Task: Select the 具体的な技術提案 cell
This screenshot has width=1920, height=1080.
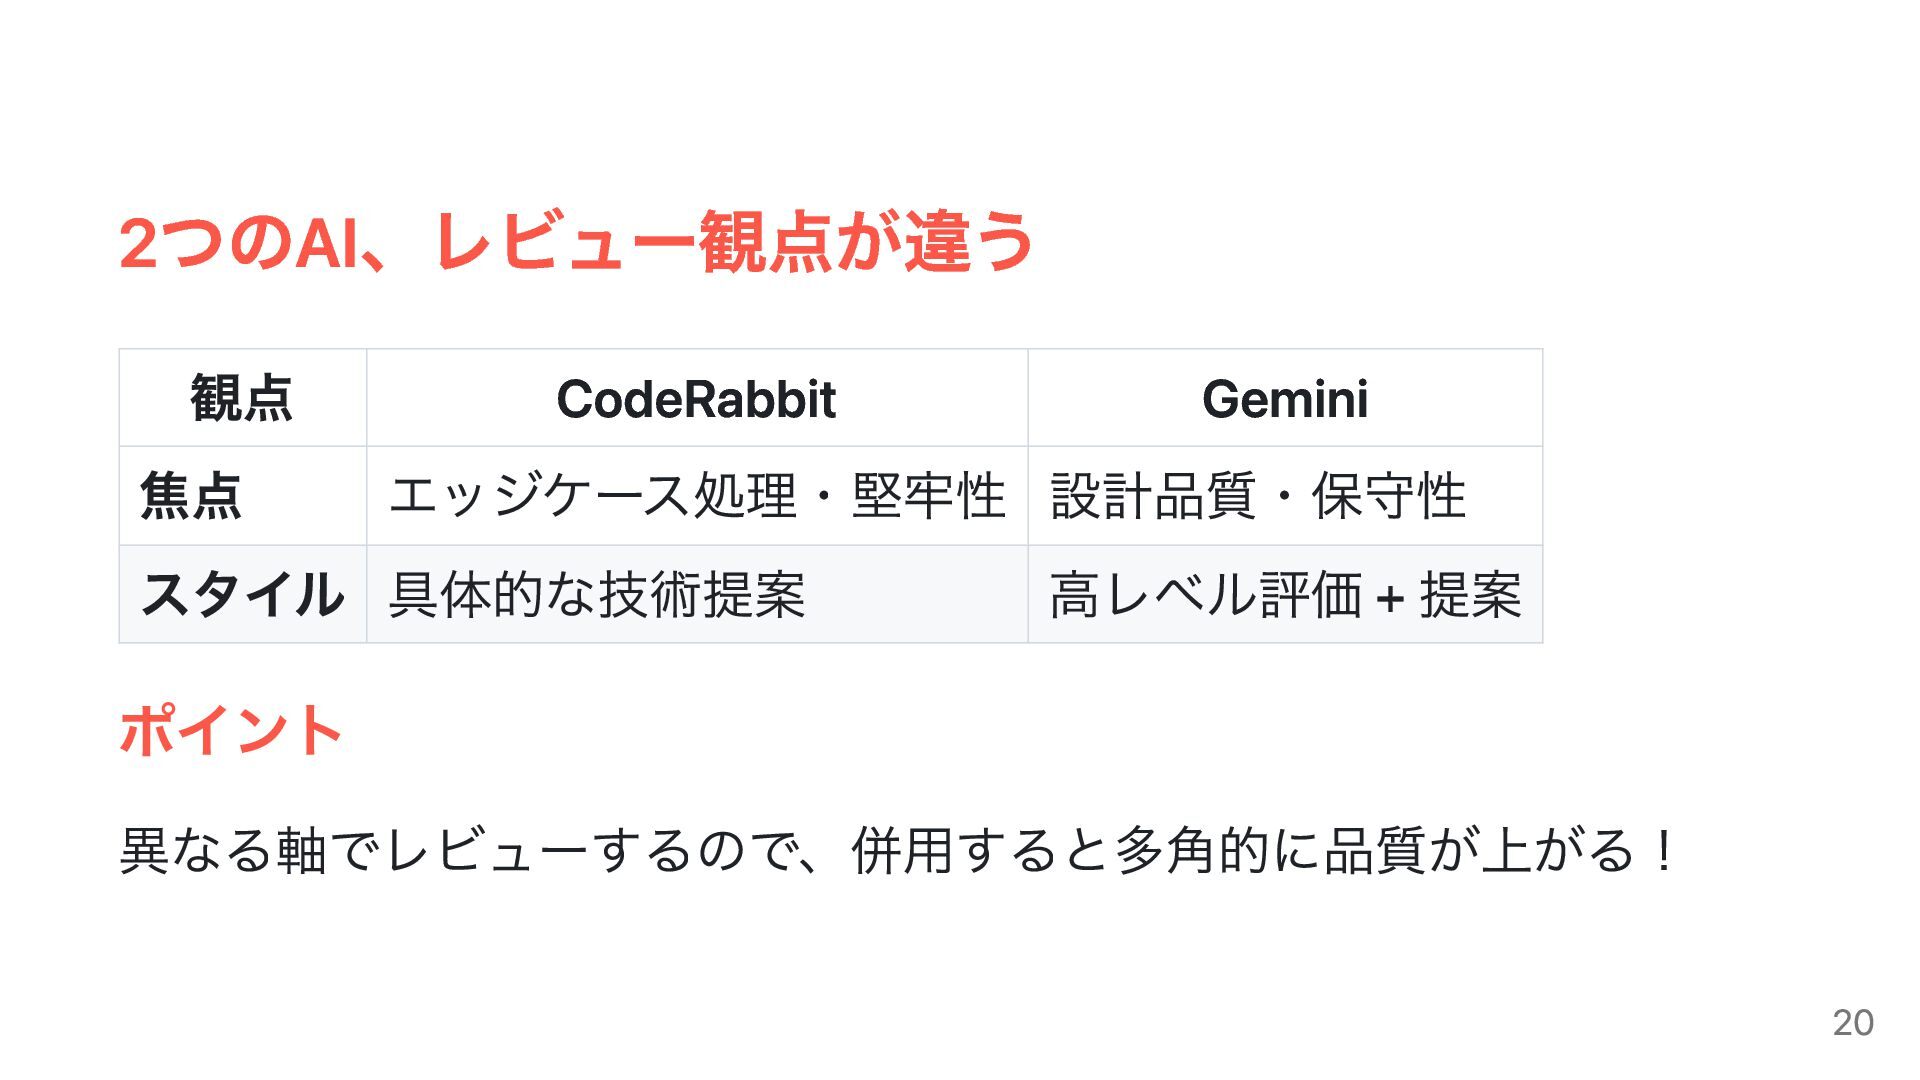Action: tap(597, 594)
